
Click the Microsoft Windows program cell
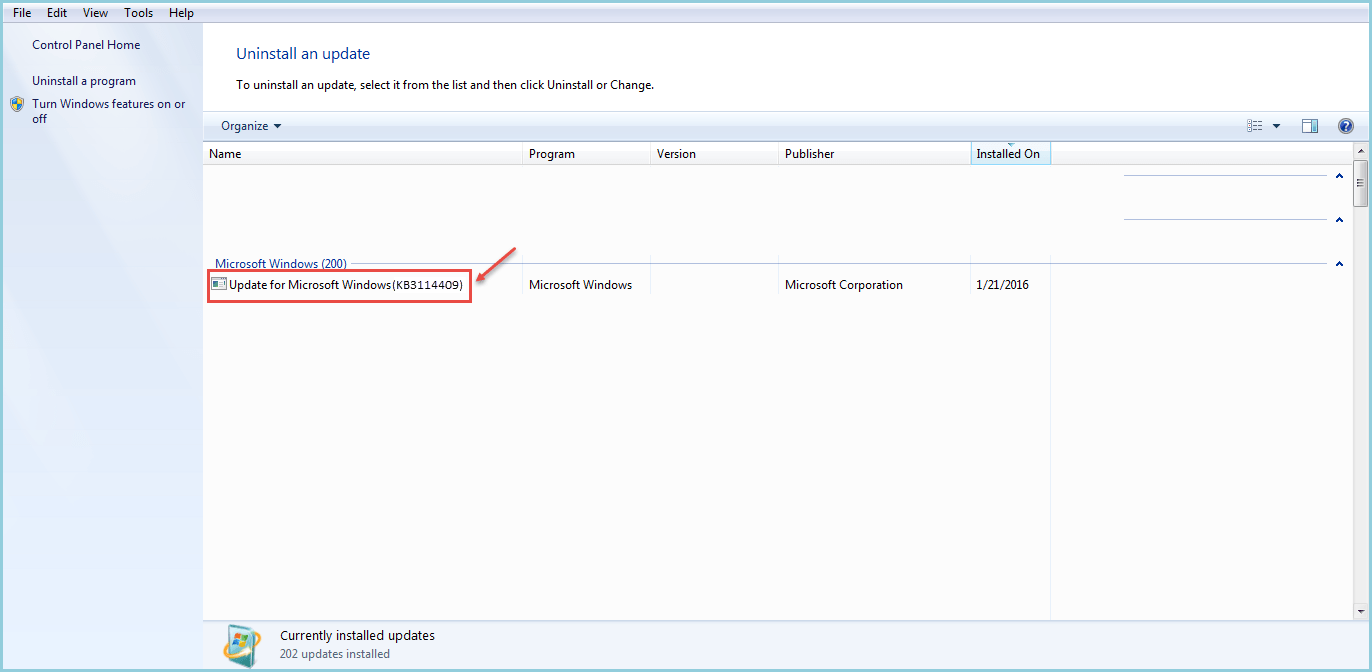[x=580, y=285]
